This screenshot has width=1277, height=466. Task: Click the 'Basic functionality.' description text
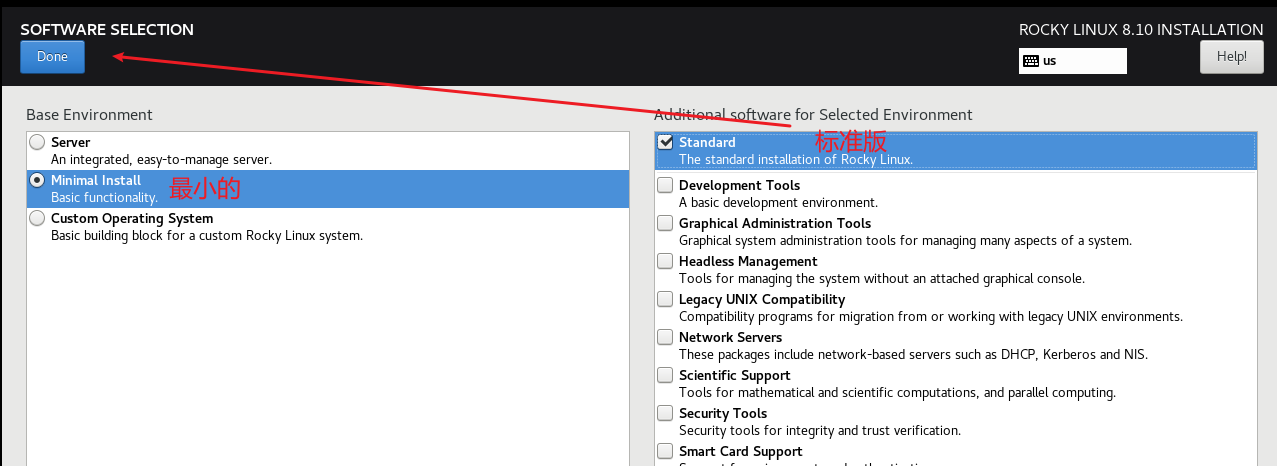[x=104, y=197]
